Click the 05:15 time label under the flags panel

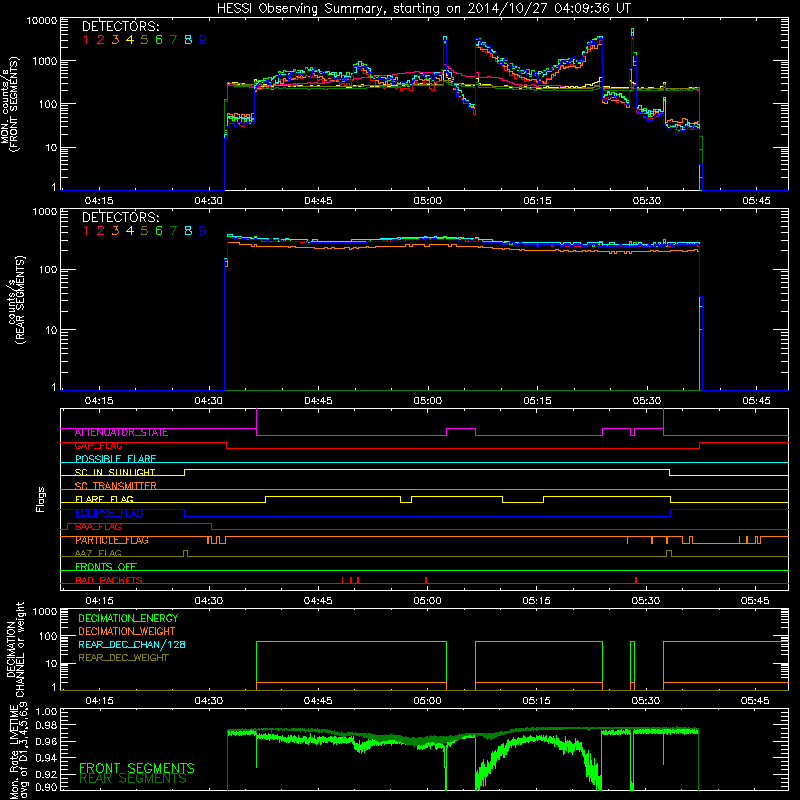point(537,601)
